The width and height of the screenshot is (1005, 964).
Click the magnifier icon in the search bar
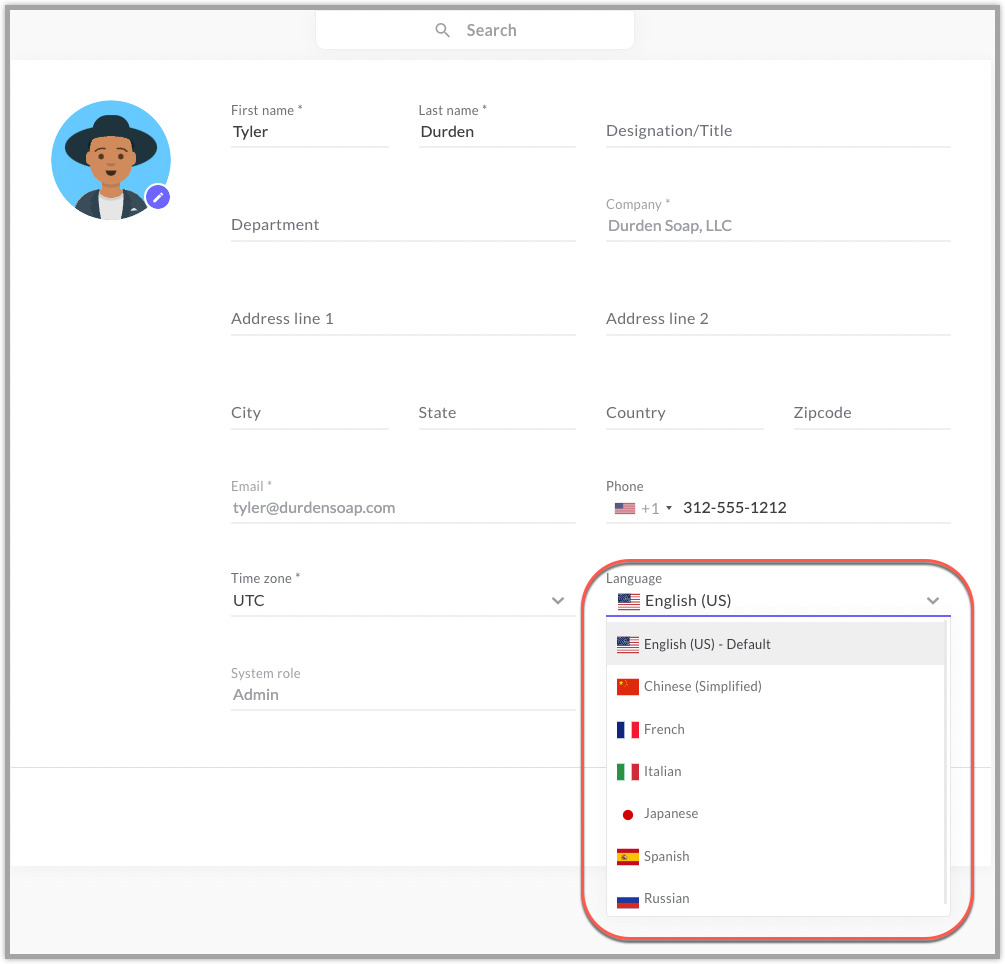443,30
